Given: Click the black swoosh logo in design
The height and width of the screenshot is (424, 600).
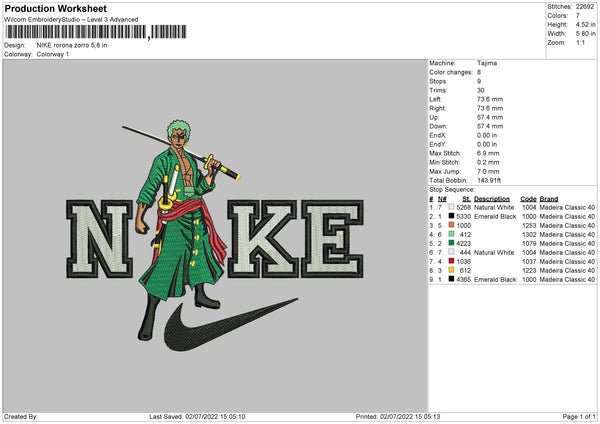Looking at the screenshot, I should (231, 325).
